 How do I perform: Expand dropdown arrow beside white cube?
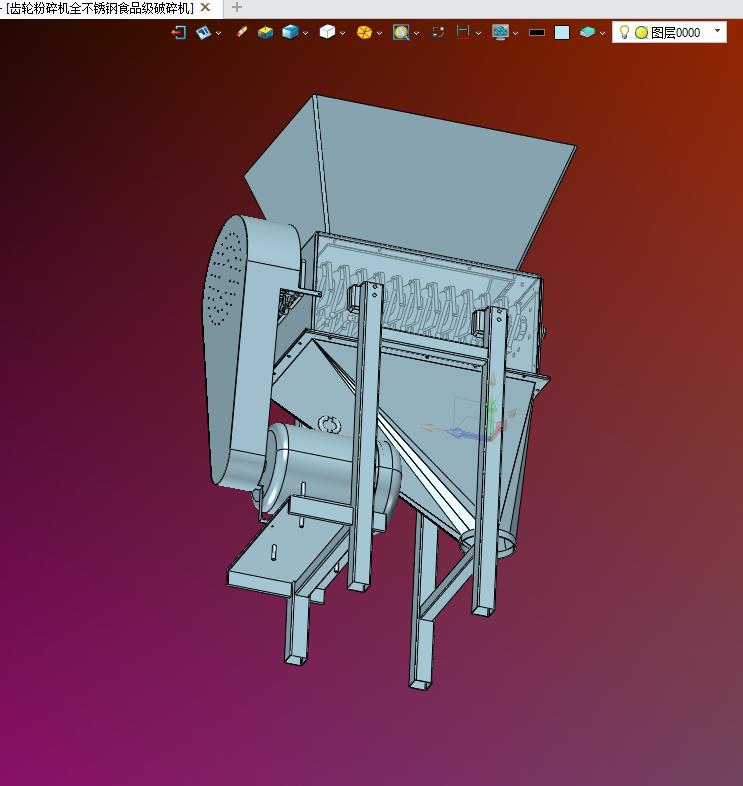[x=342, y=33]
